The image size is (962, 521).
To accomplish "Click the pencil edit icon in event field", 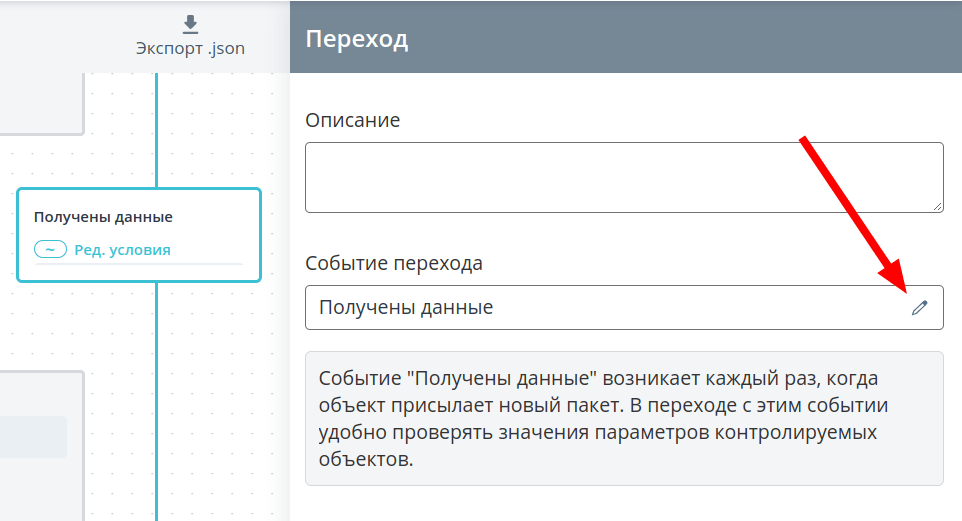I will point(919,307).
